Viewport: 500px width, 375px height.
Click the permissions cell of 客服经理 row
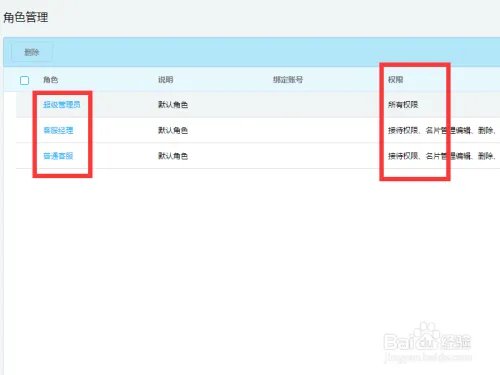point(442,130)
